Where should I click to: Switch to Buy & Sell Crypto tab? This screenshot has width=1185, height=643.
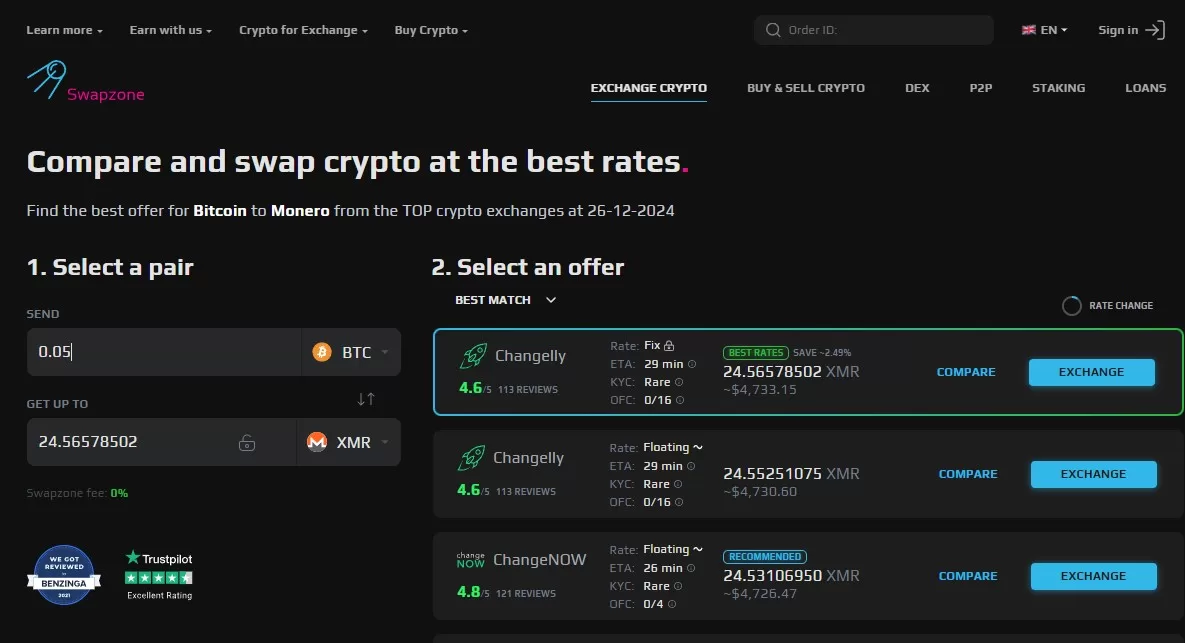tap(806, 88)
